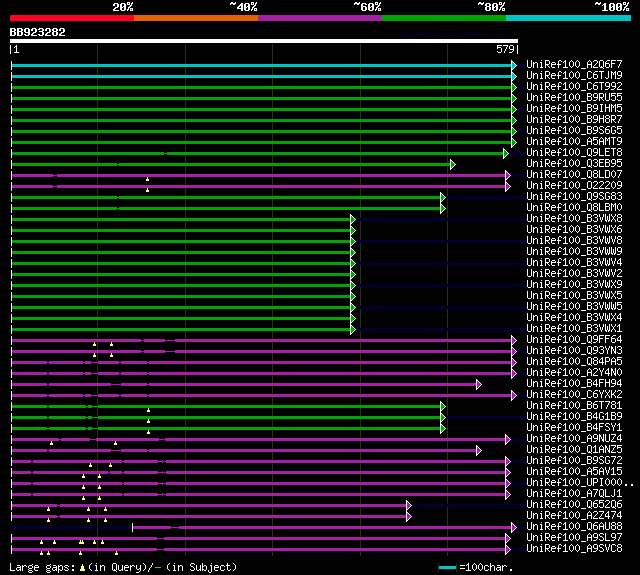This screenshot has width=640, height=575.
Task: Click the UniRef100_A2Y4N0 label
Action: tap(574, 373)
